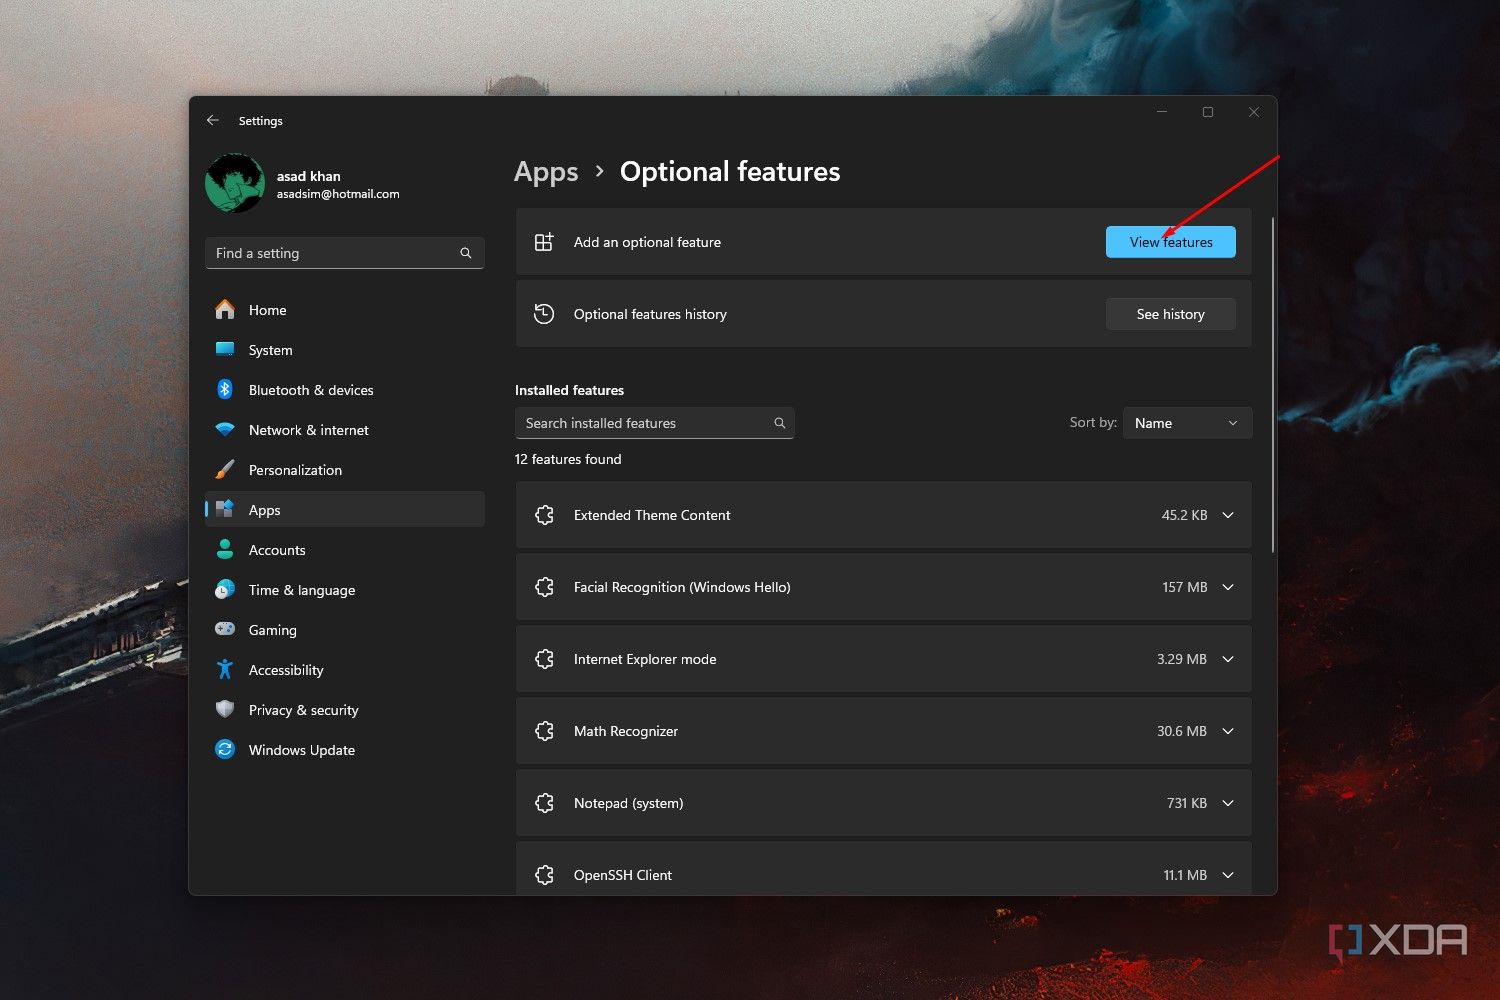Screen dimensions: 1500x1000
Task: Click the See history button
Action: 1170,314
